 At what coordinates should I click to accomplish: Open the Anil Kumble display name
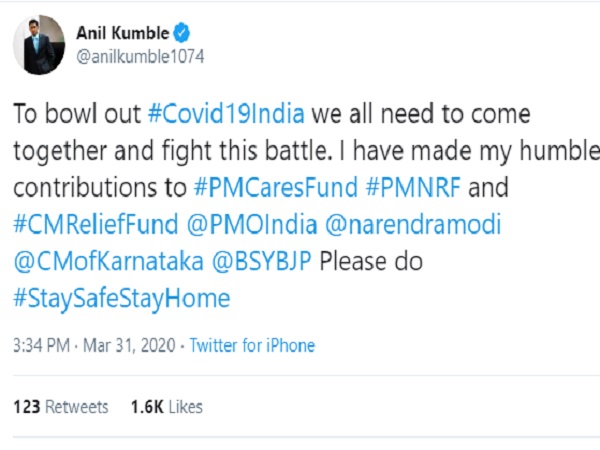122,33
